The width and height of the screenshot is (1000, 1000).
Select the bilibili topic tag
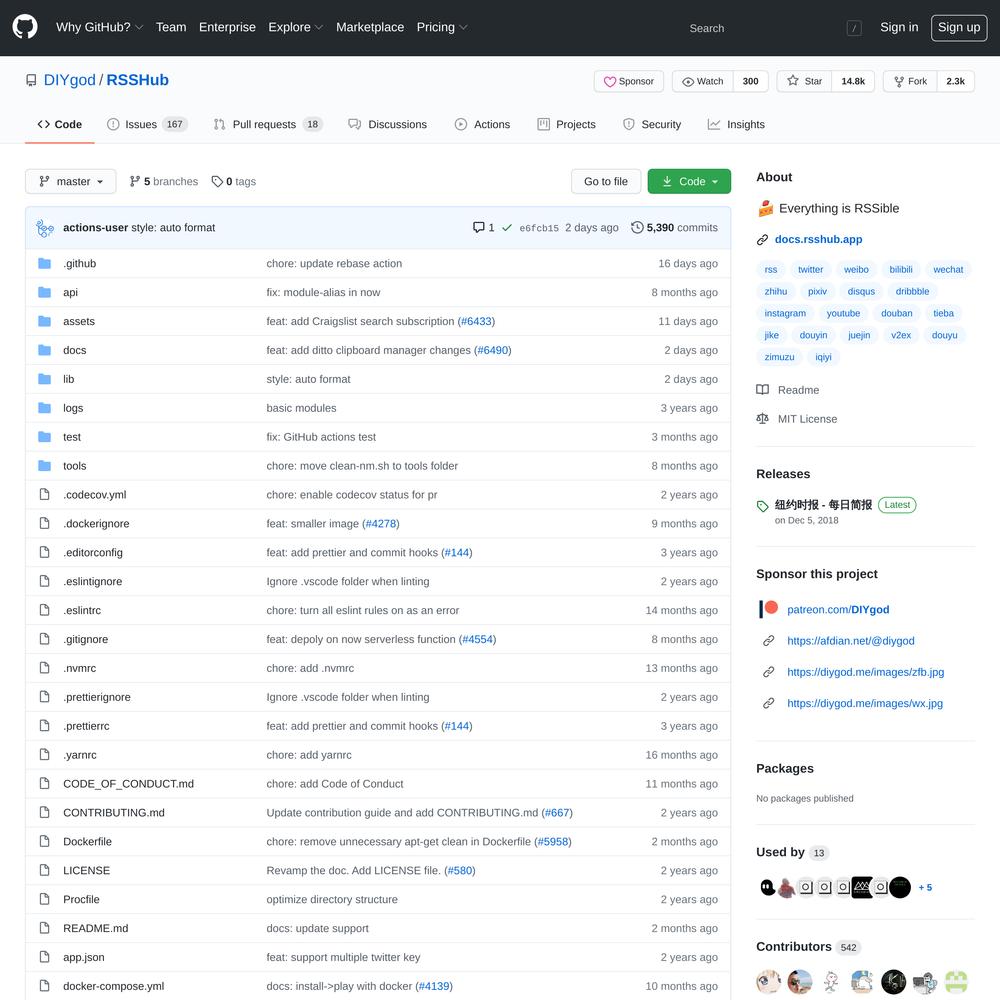tap(901, 270)
